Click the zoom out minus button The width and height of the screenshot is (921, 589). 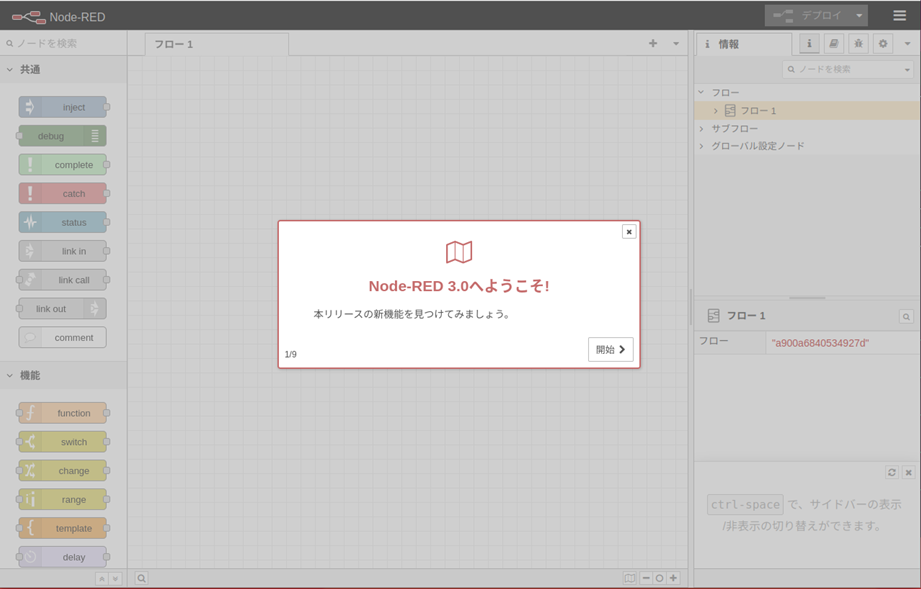click(x=646, y=578)
